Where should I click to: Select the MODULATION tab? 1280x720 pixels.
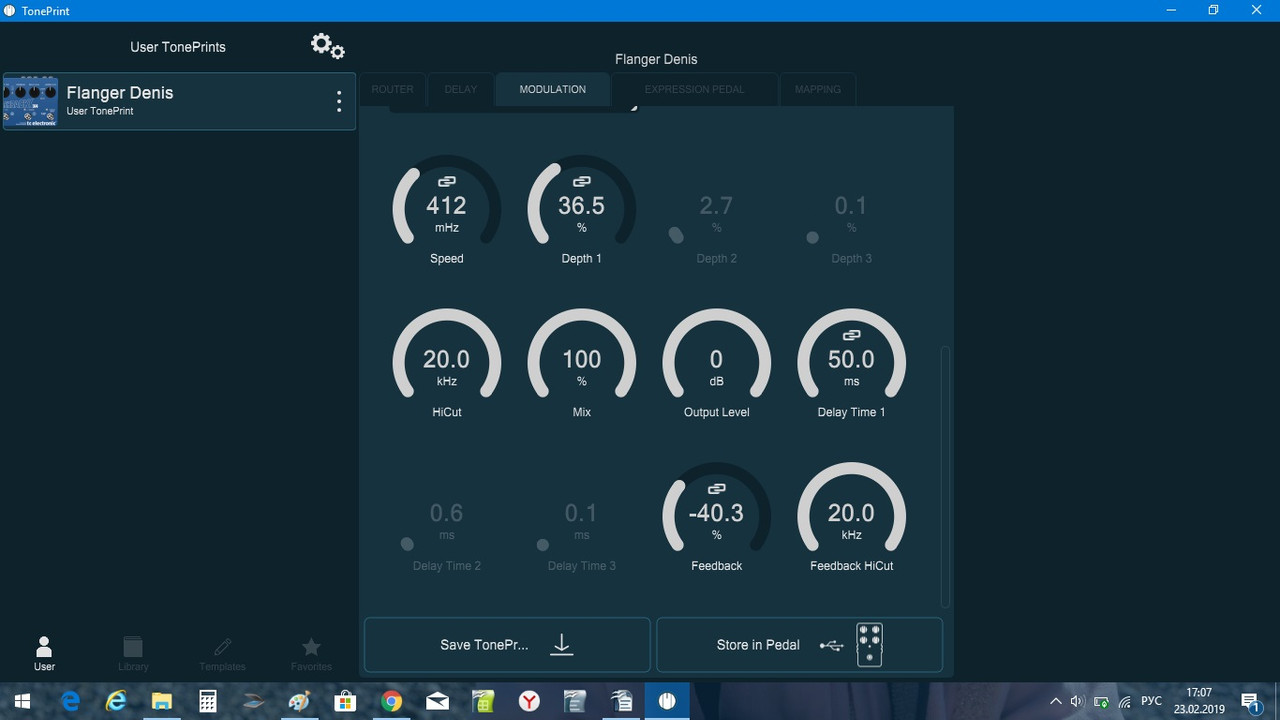[553, 89]
